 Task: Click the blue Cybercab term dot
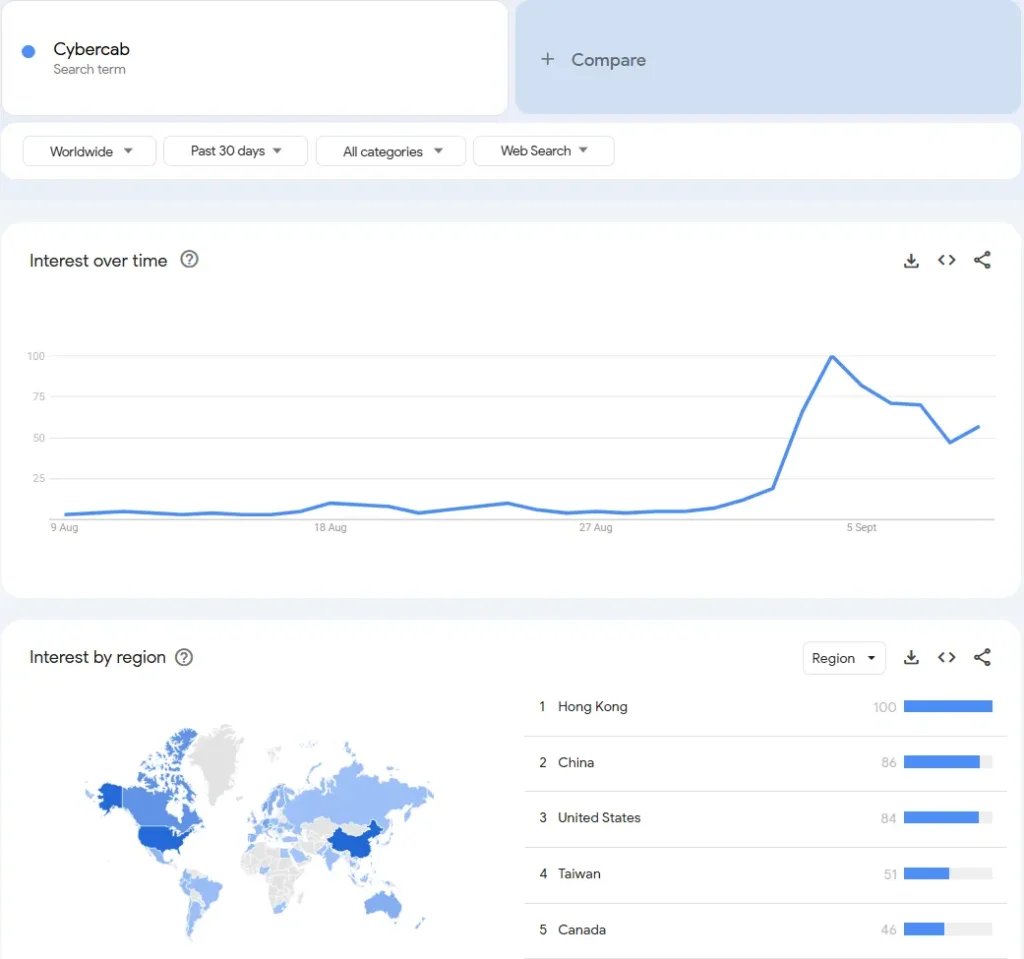(28, 51)
